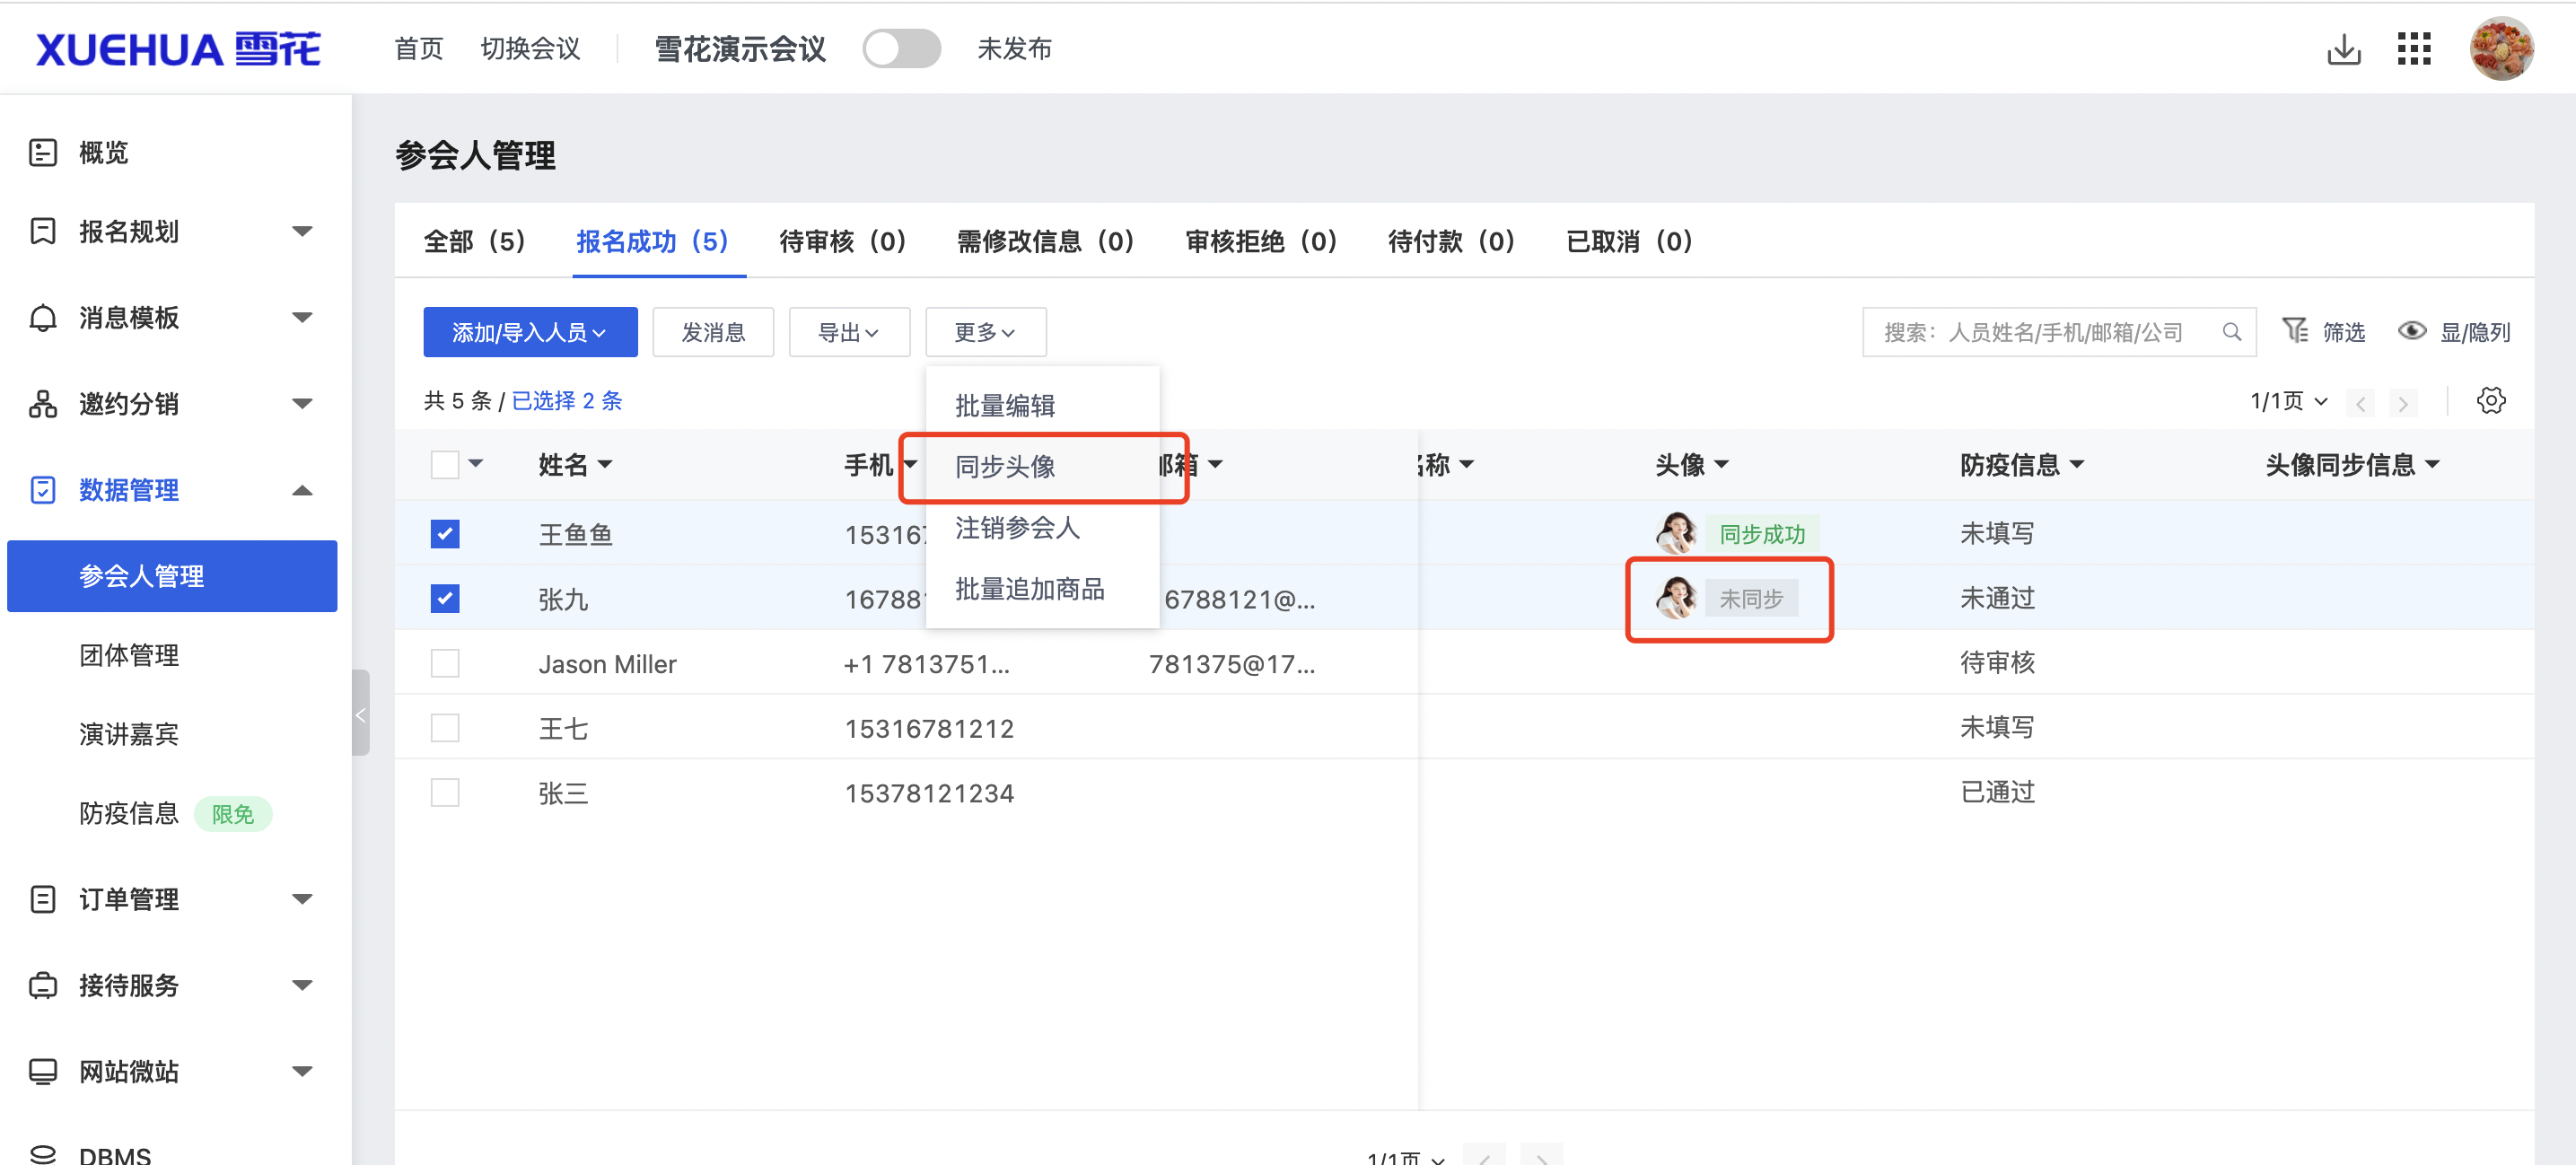Switch to 已取消 (0) tab
2576x1165 pixels.
(x=1629, y=241)
